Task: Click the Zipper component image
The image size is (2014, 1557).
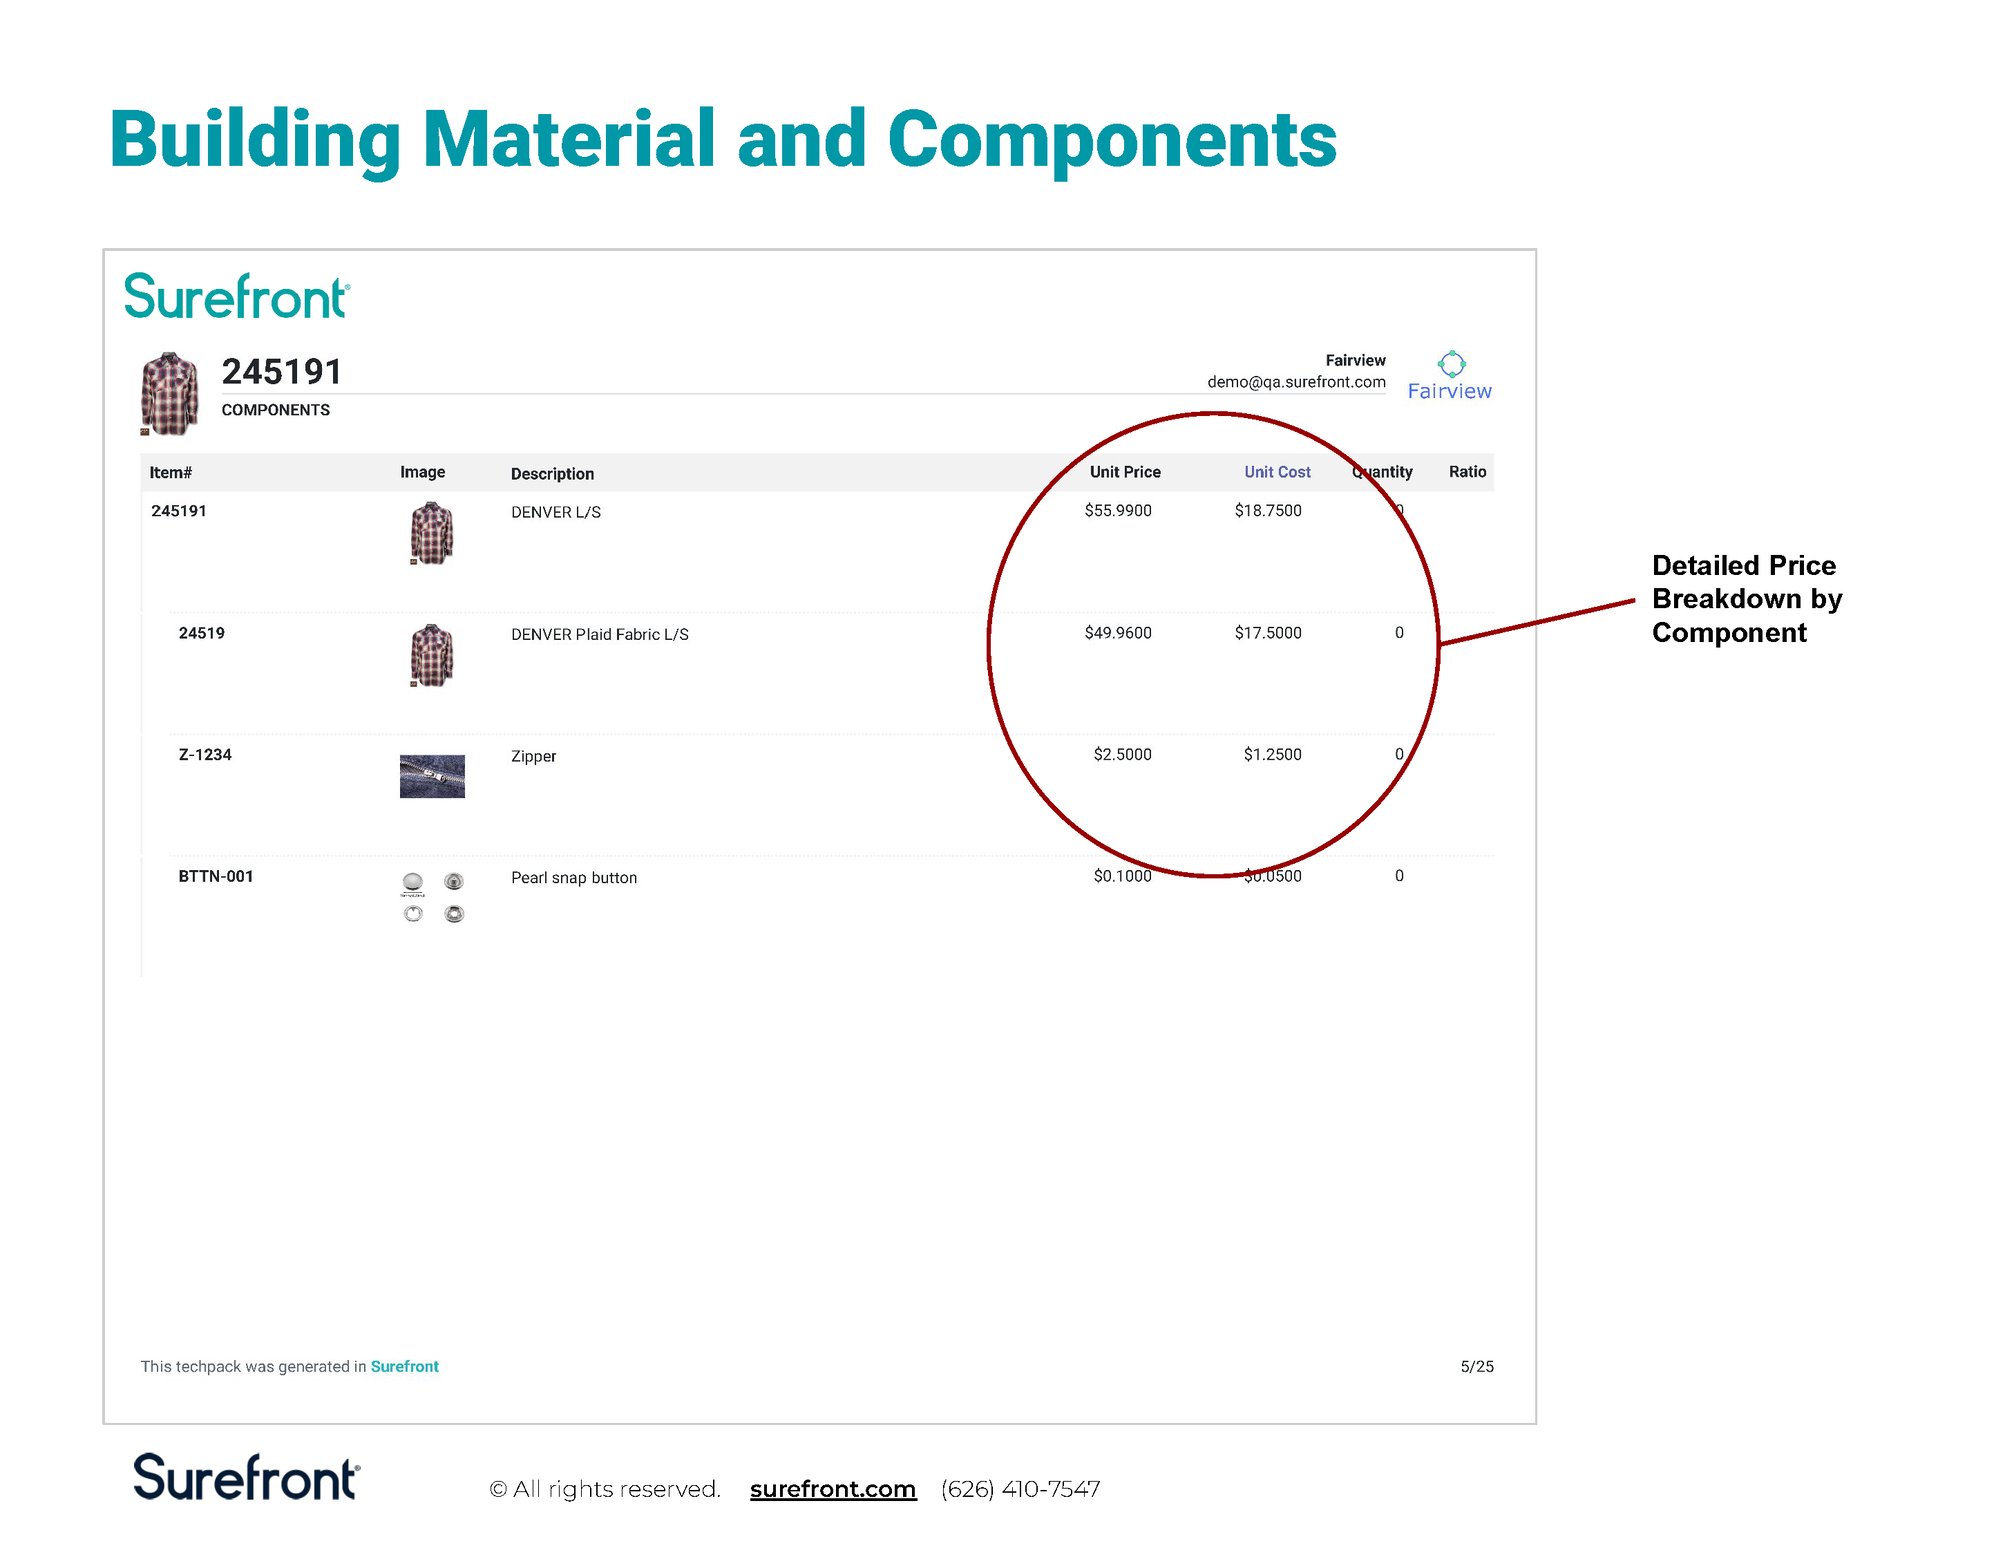Action: pos(431,776)
